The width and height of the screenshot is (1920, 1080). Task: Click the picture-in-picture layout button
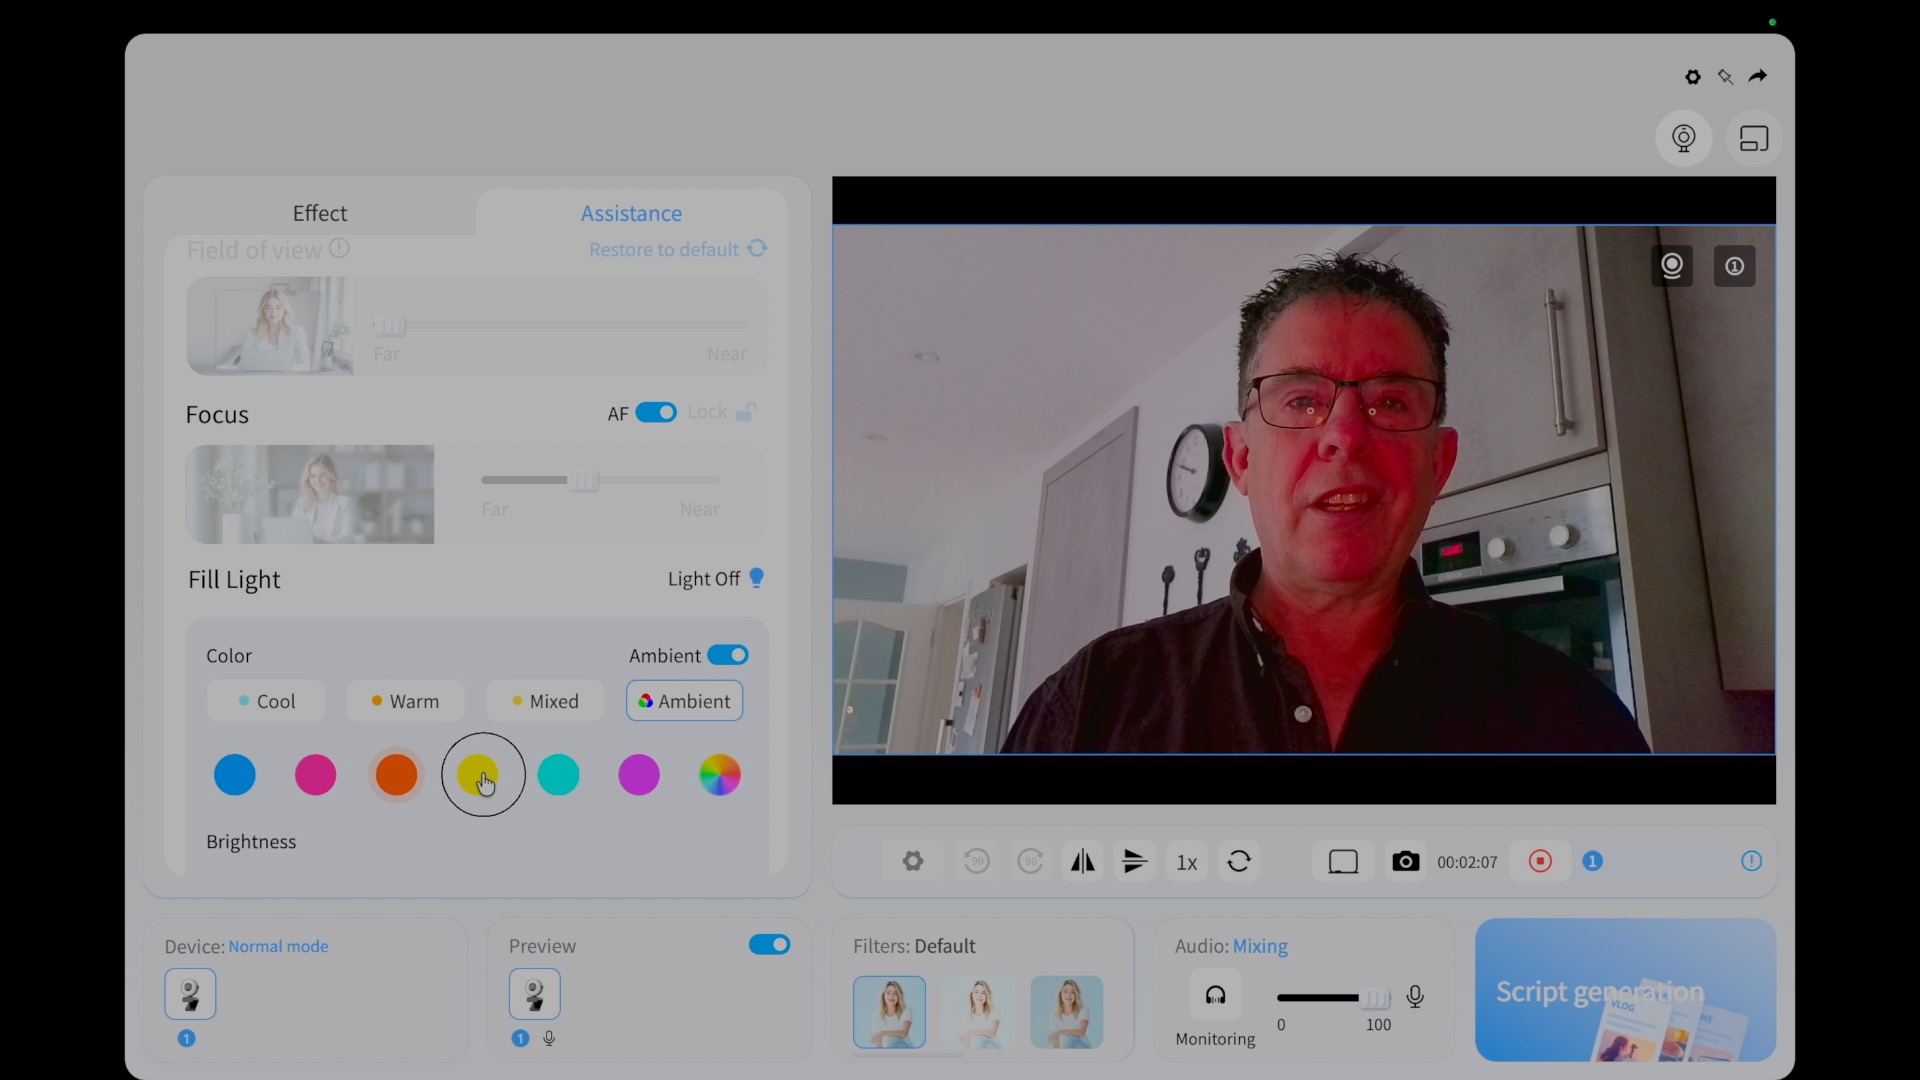click(x=1754, y=138)
